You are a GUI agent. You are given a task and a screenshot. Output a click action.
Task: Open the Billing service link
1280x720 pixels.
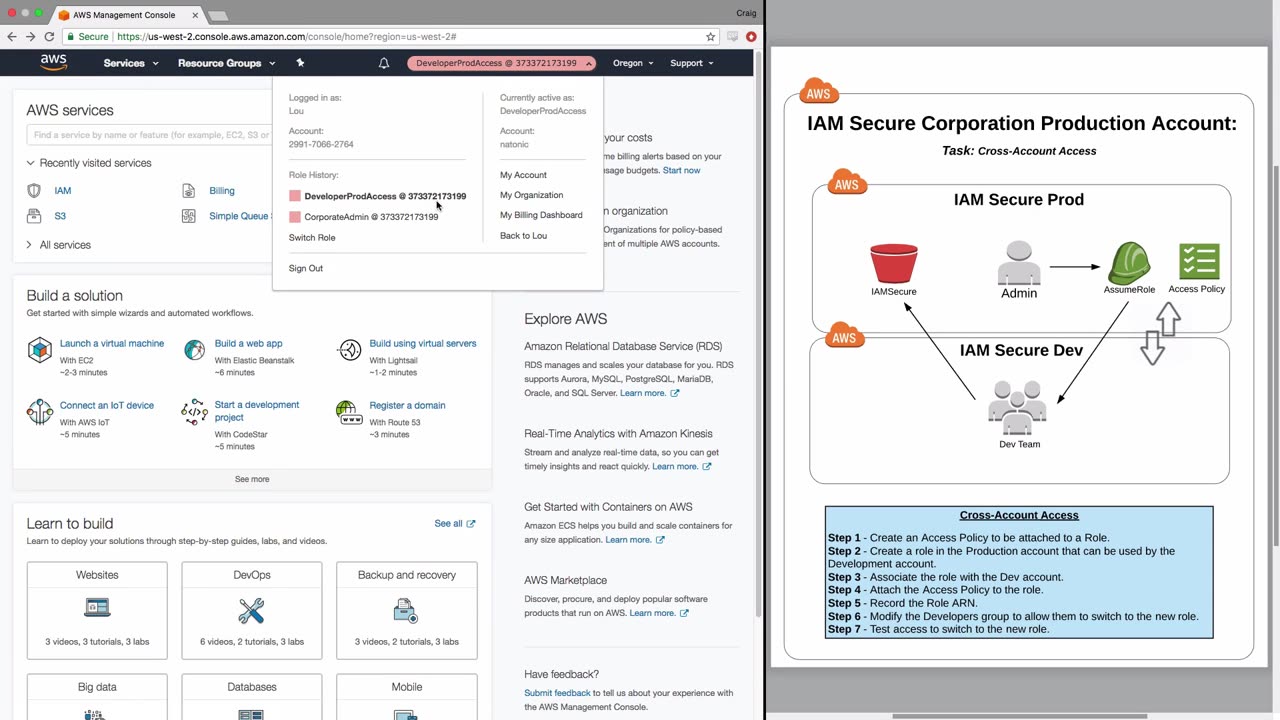(222, 190)
